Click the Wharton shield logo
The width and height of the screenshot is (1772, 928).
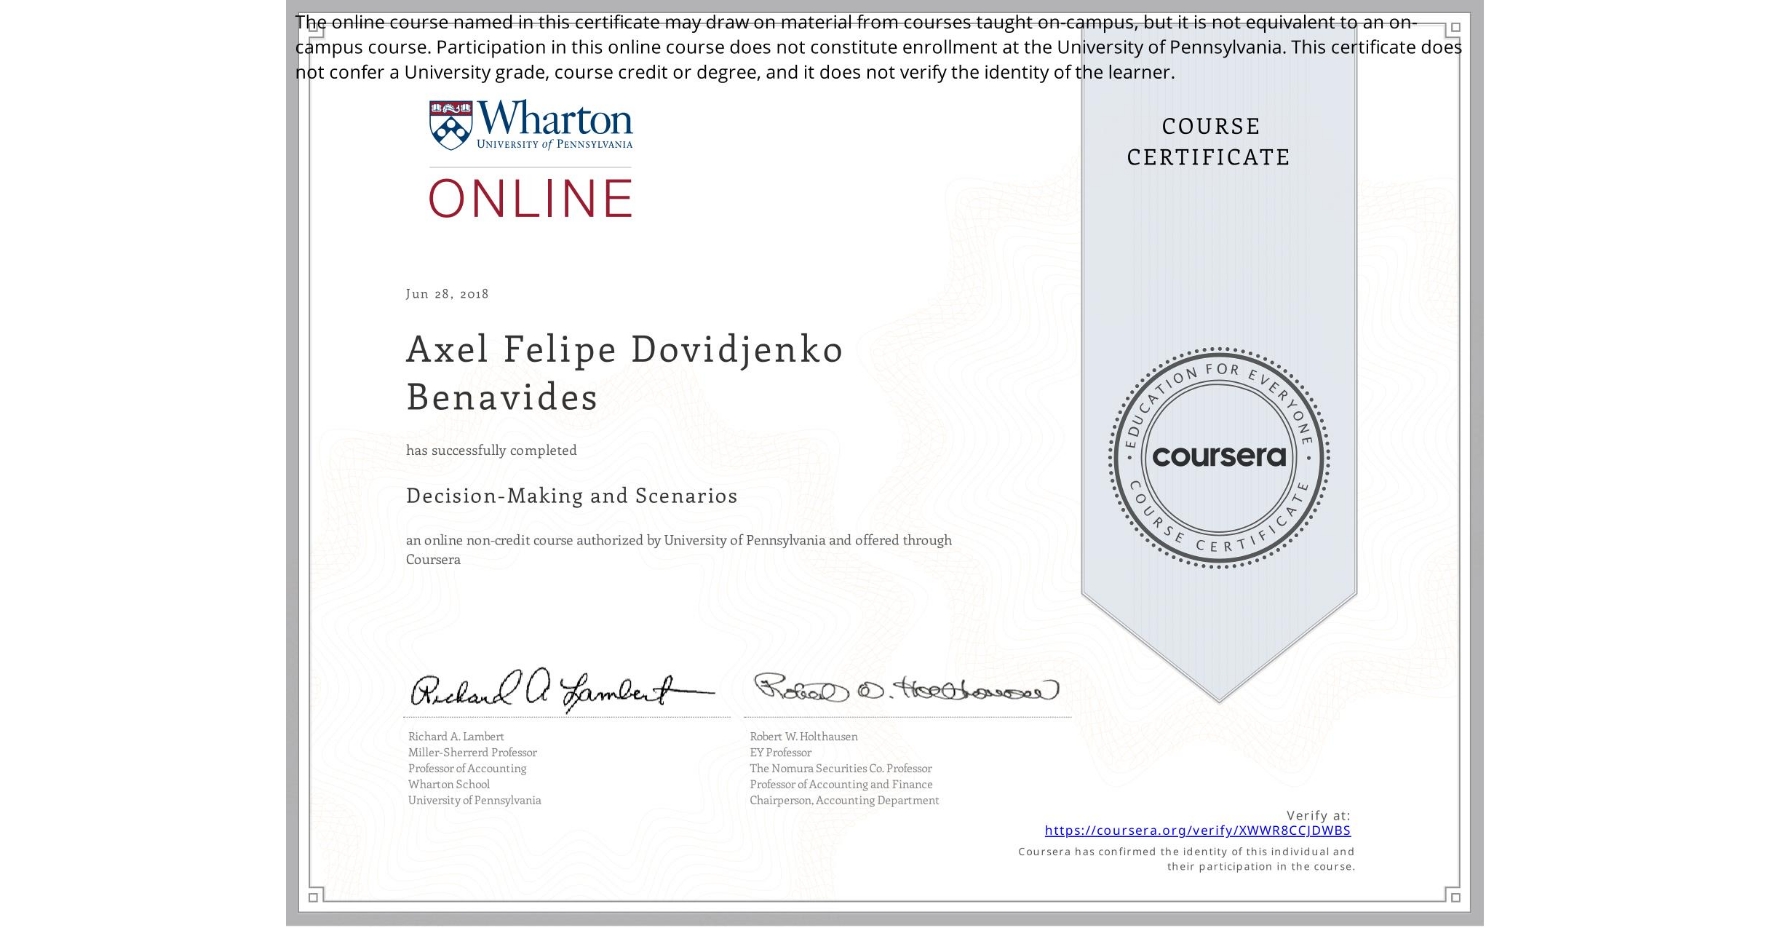coord(450,125)
